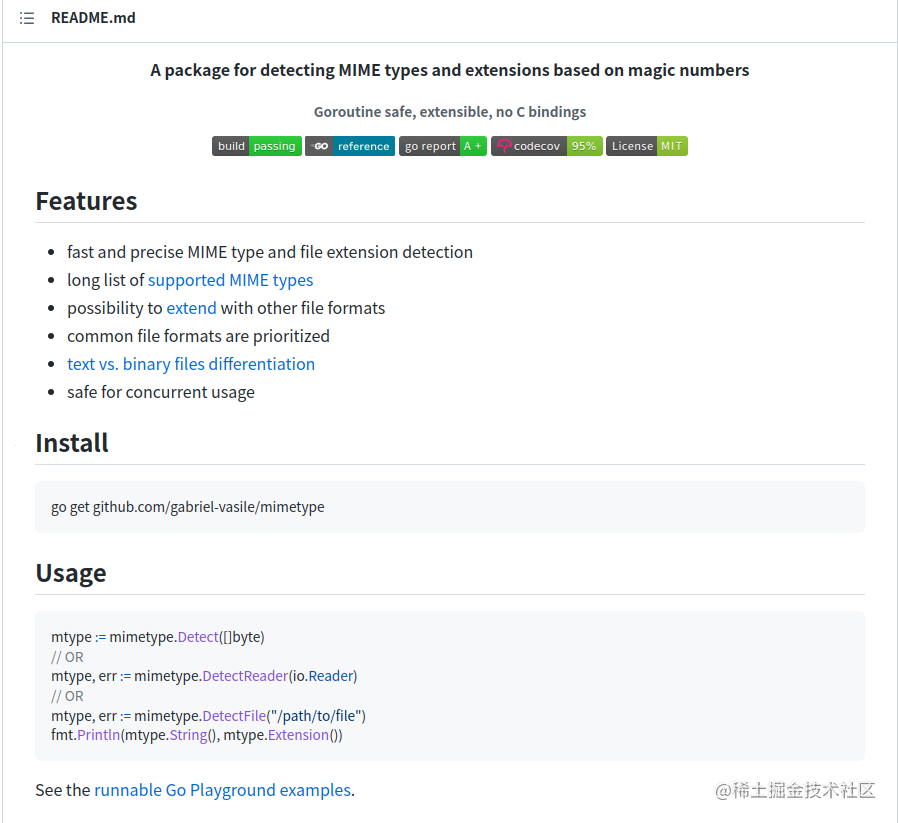Click the package description headline text
898x823 pixels.
(449, 70)
